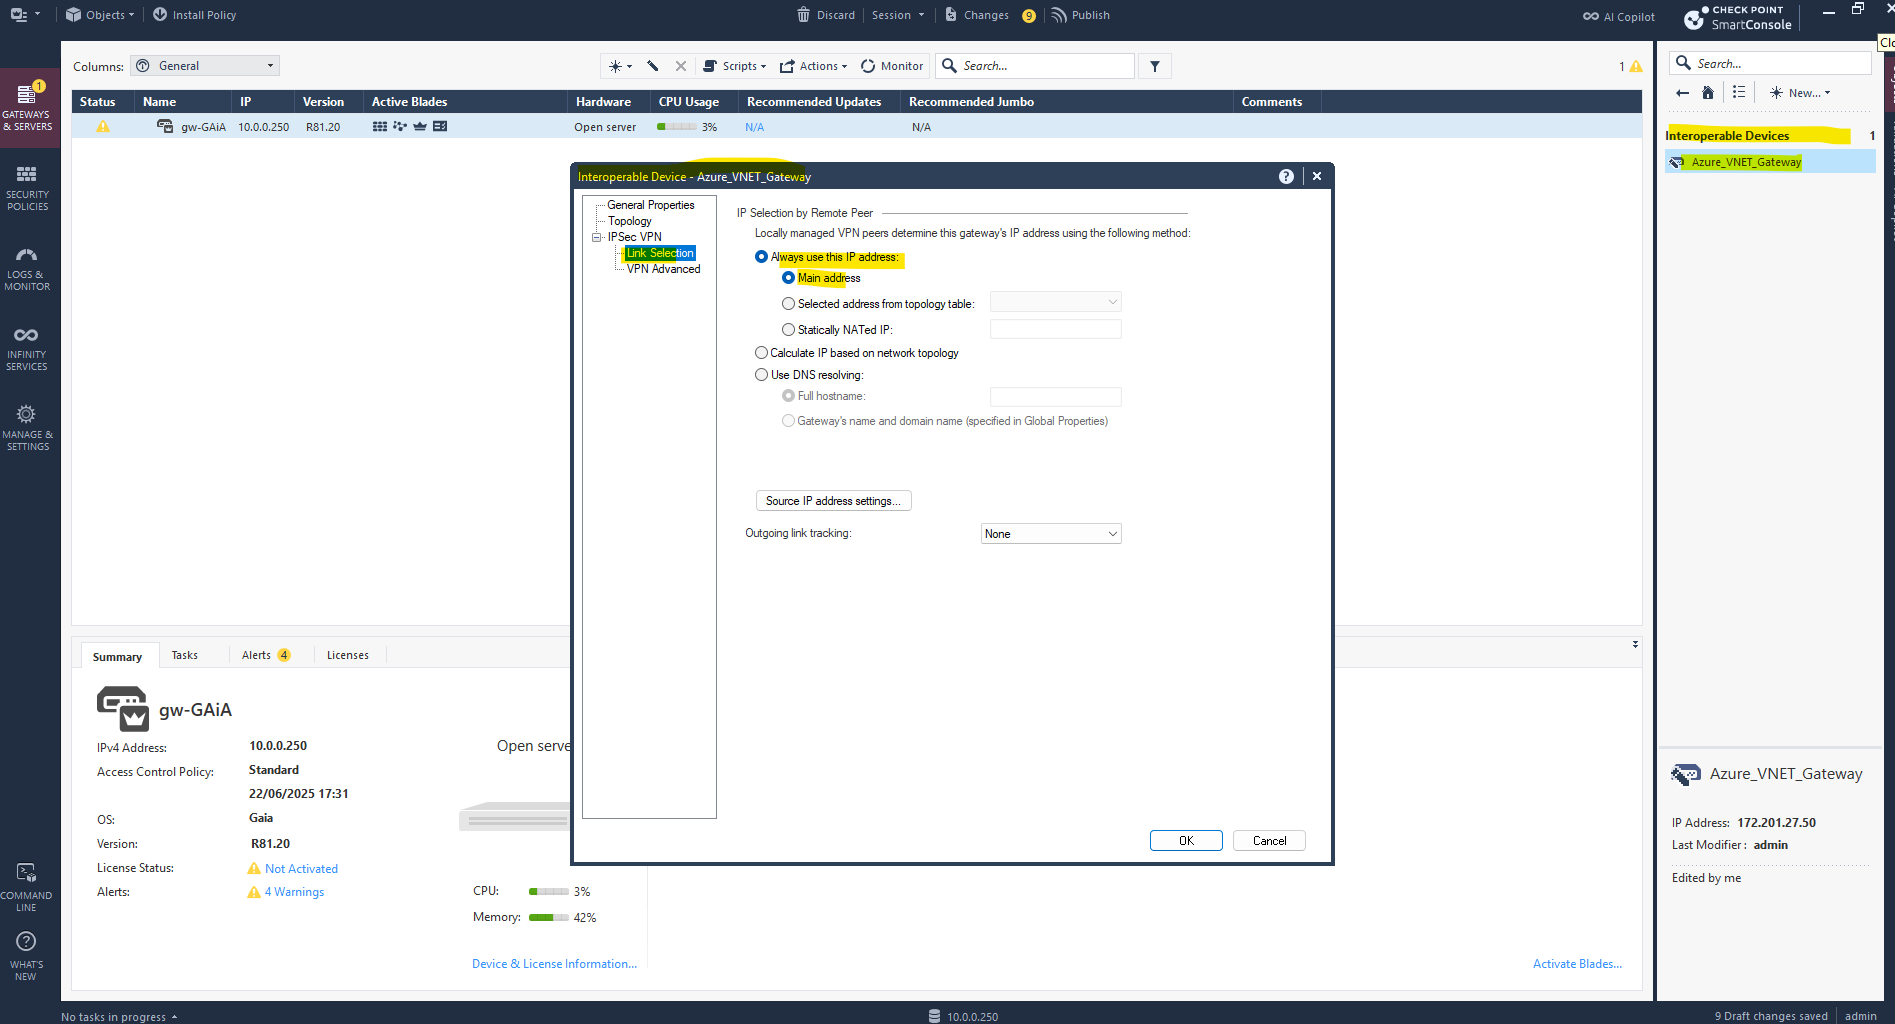Open Command Line tool
1895x1024 pixels.
click(27, 886)
